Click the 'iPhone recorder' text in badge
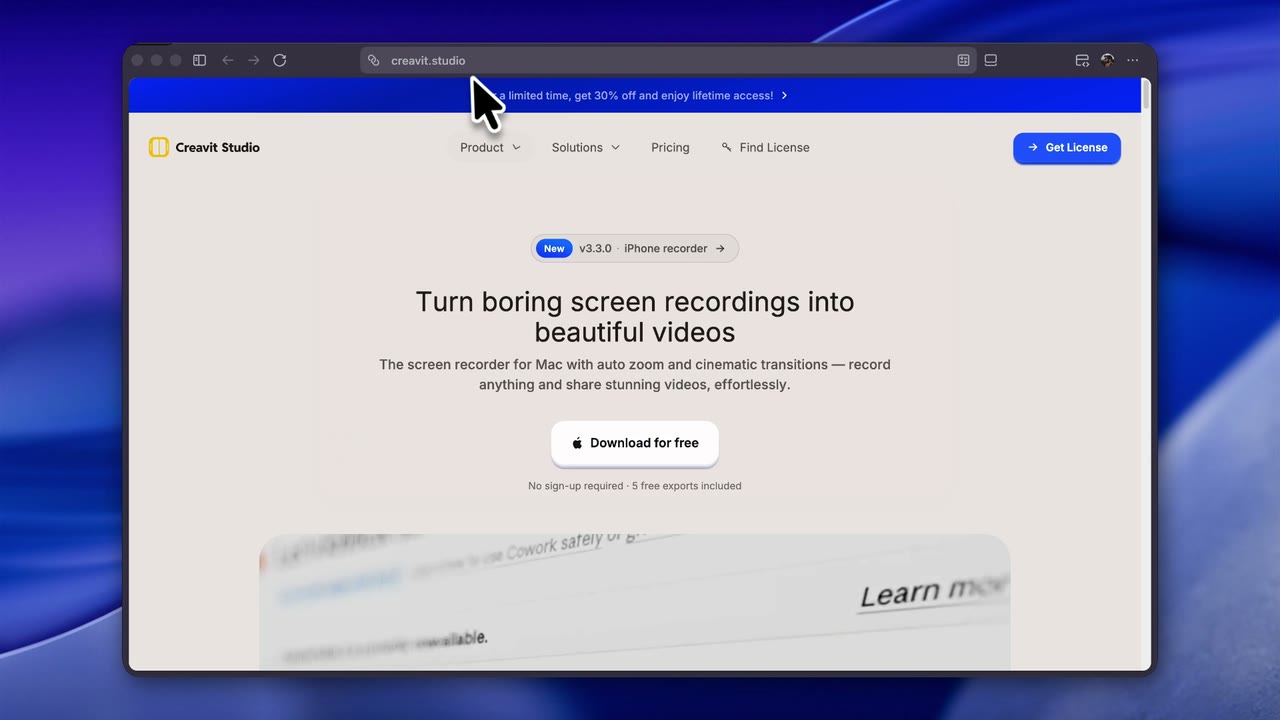This screenshot has width=1280, height=720. click(x=666, y=248)
